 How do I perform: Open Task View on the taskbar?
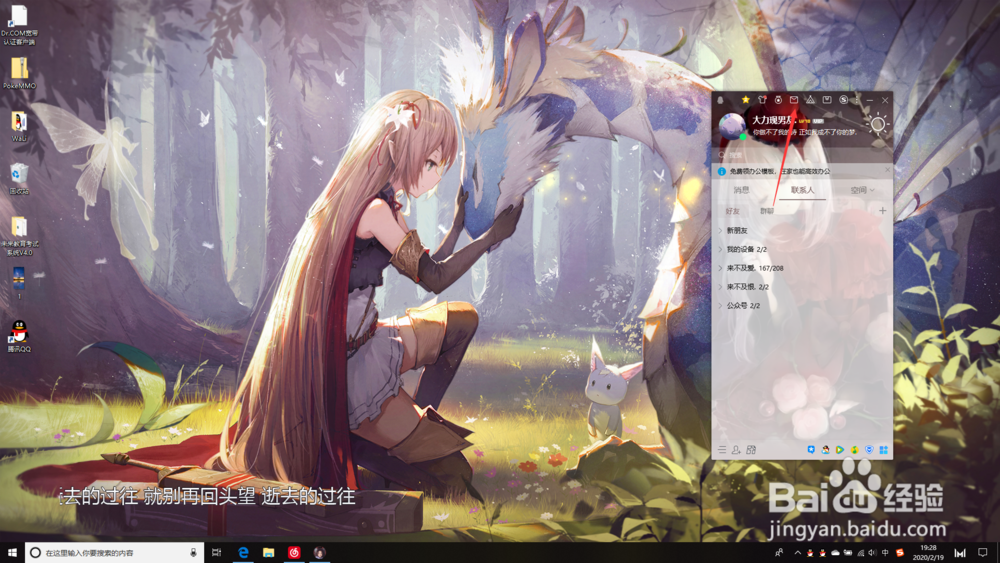(x=216, y=552)
